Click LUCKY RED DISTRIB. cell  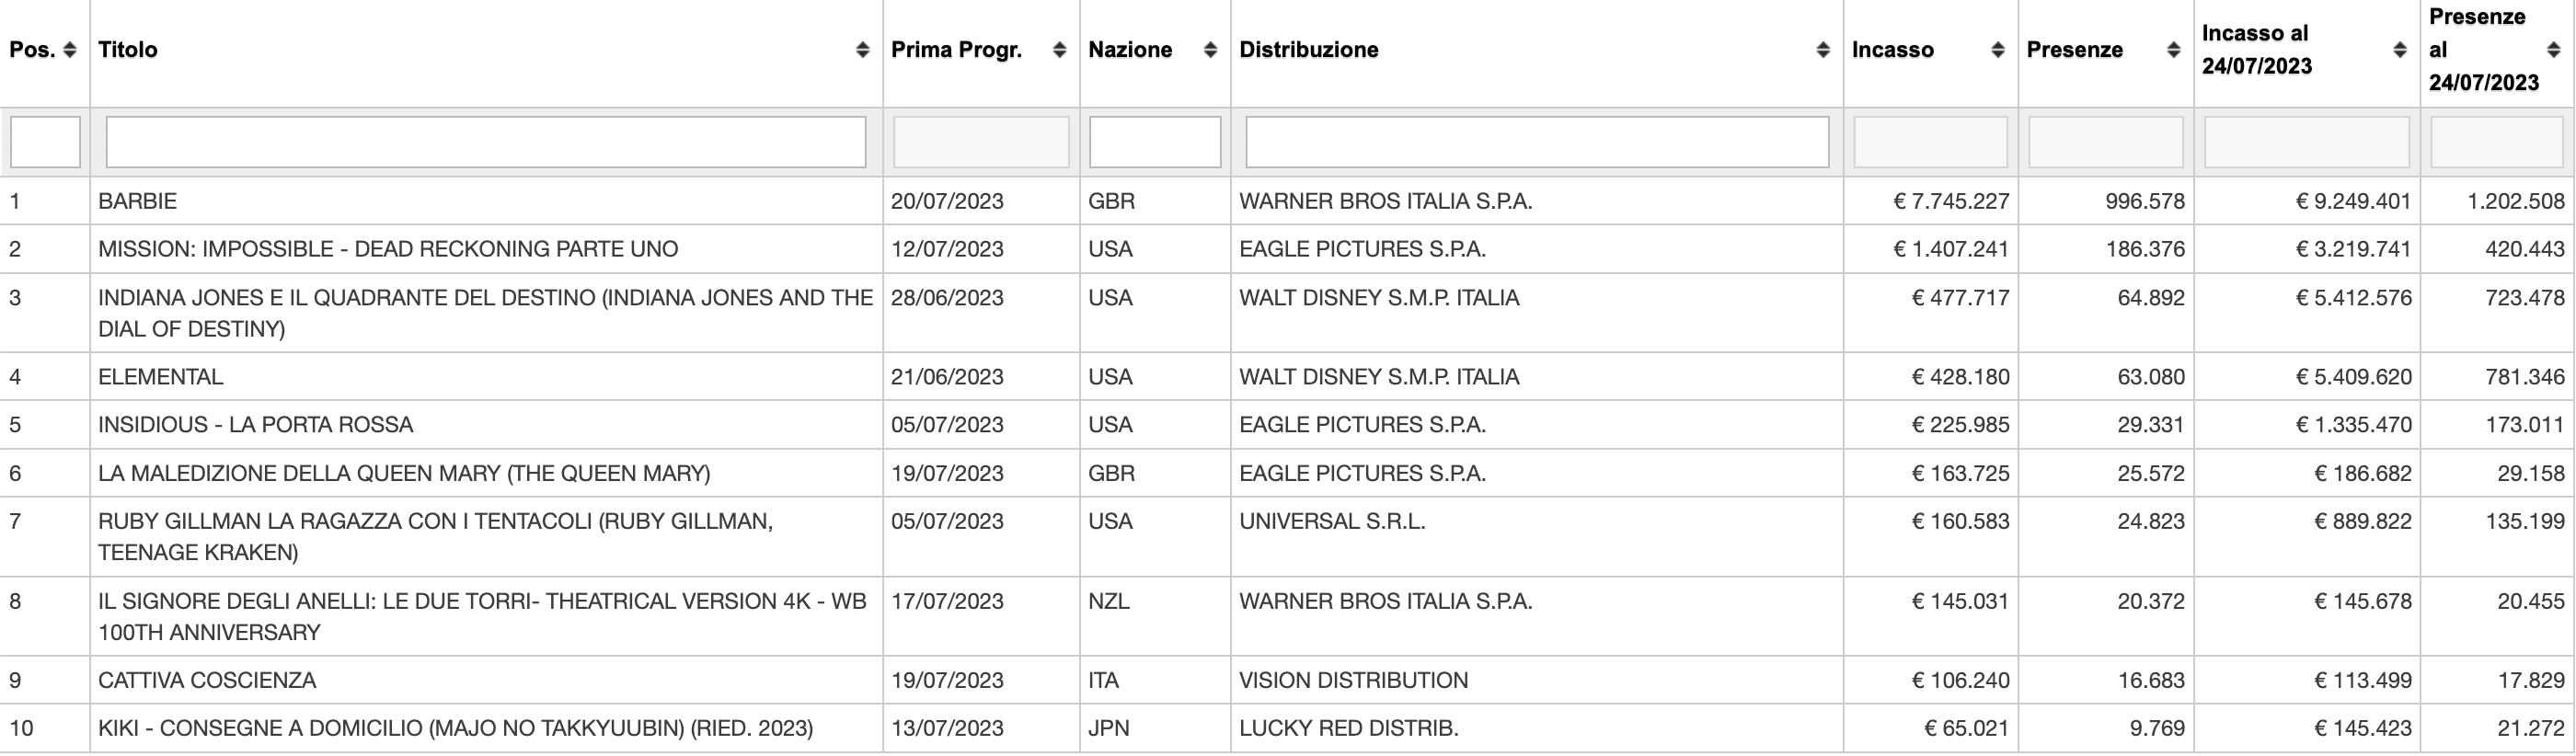pos(1349,729)
